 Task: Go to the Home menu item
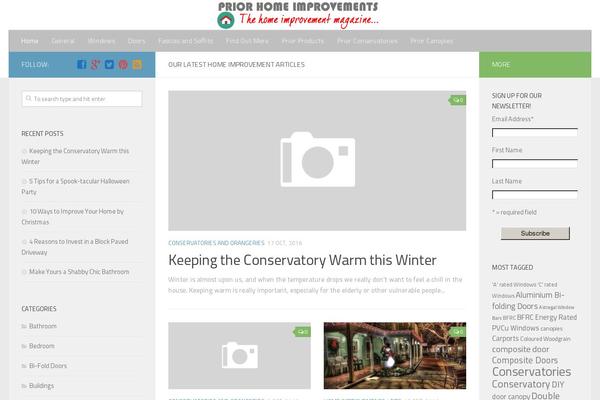tap(29, 41)
